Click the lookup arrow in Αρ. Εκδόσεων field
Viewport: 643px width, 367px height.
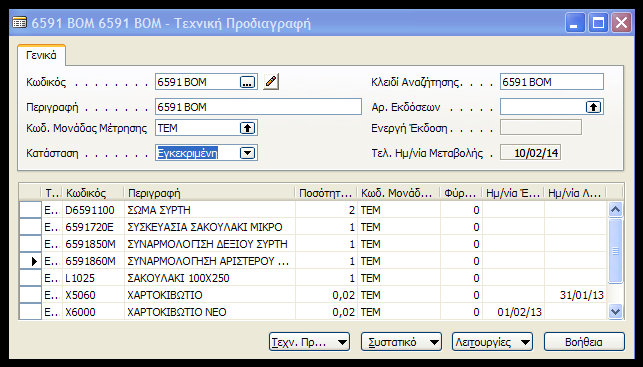(x=593, y=107)
